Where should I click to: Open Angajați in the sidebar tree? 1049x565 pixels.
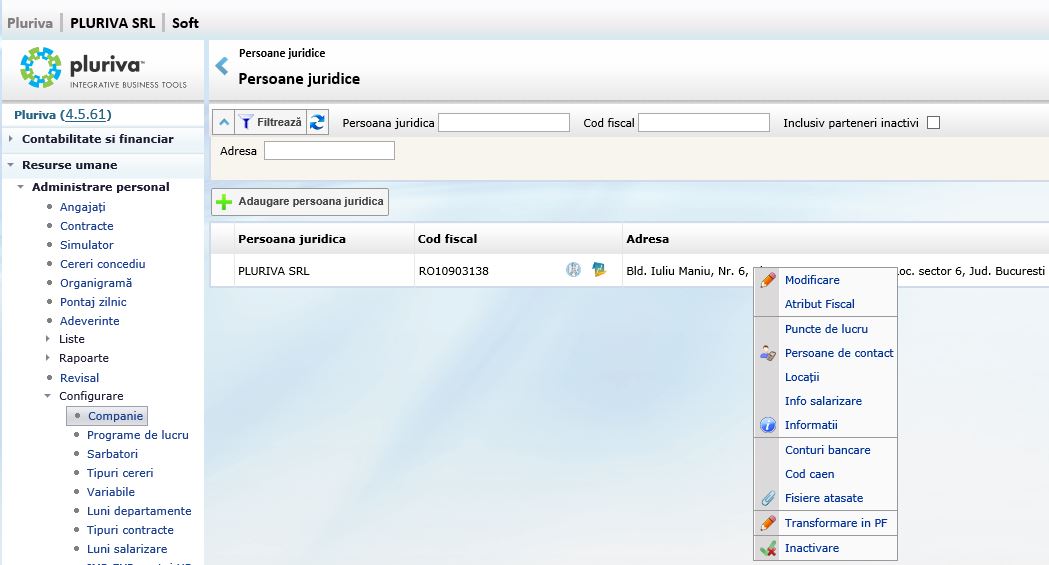coord(82,206)
